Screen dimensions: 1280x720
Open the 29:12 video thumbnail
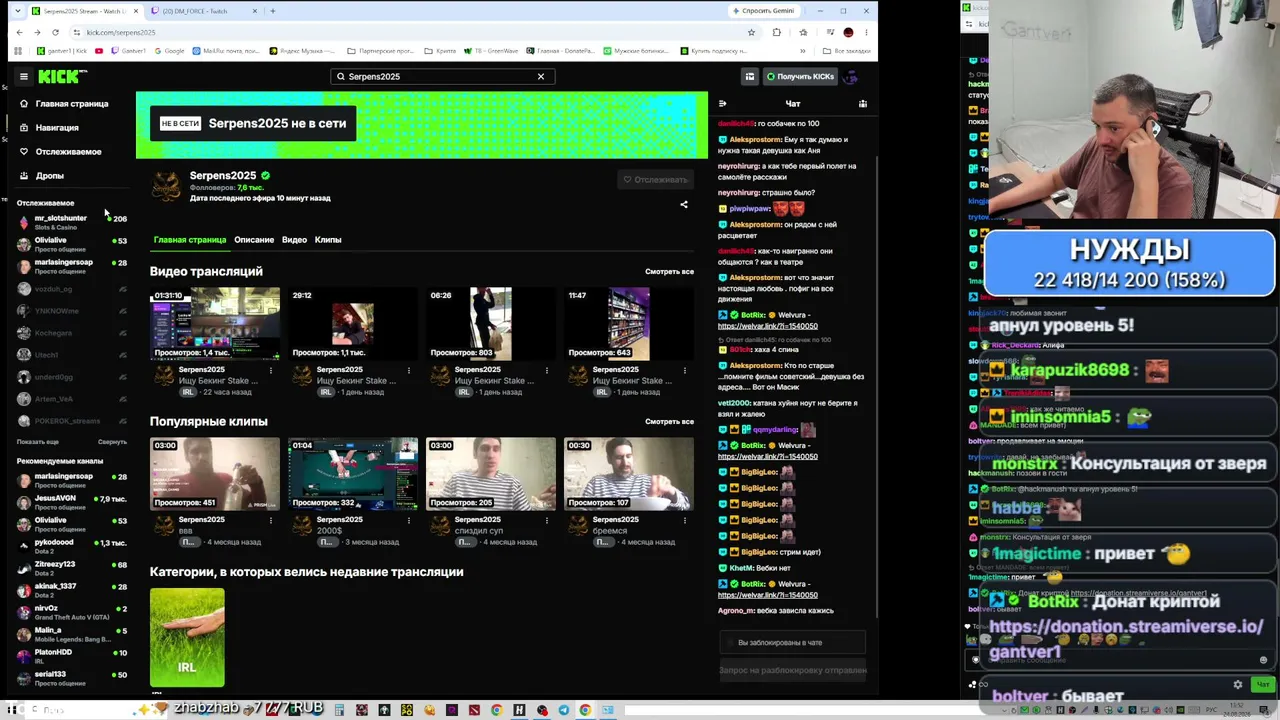[x=353, y=324]
